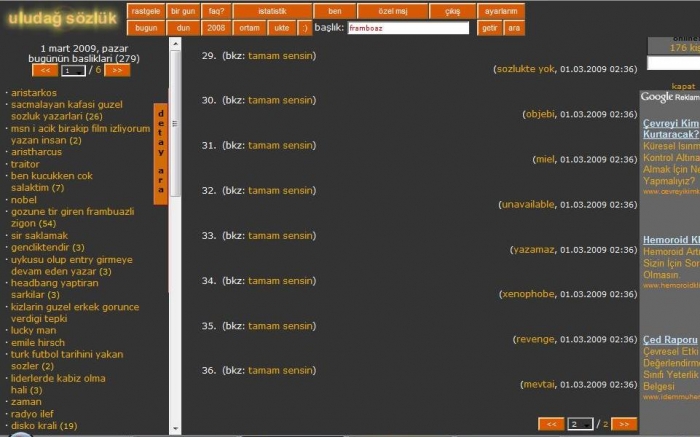The width and height of the screenshot is (700, 437).
Task: Click kapat to close the ads
Action: 683,86
